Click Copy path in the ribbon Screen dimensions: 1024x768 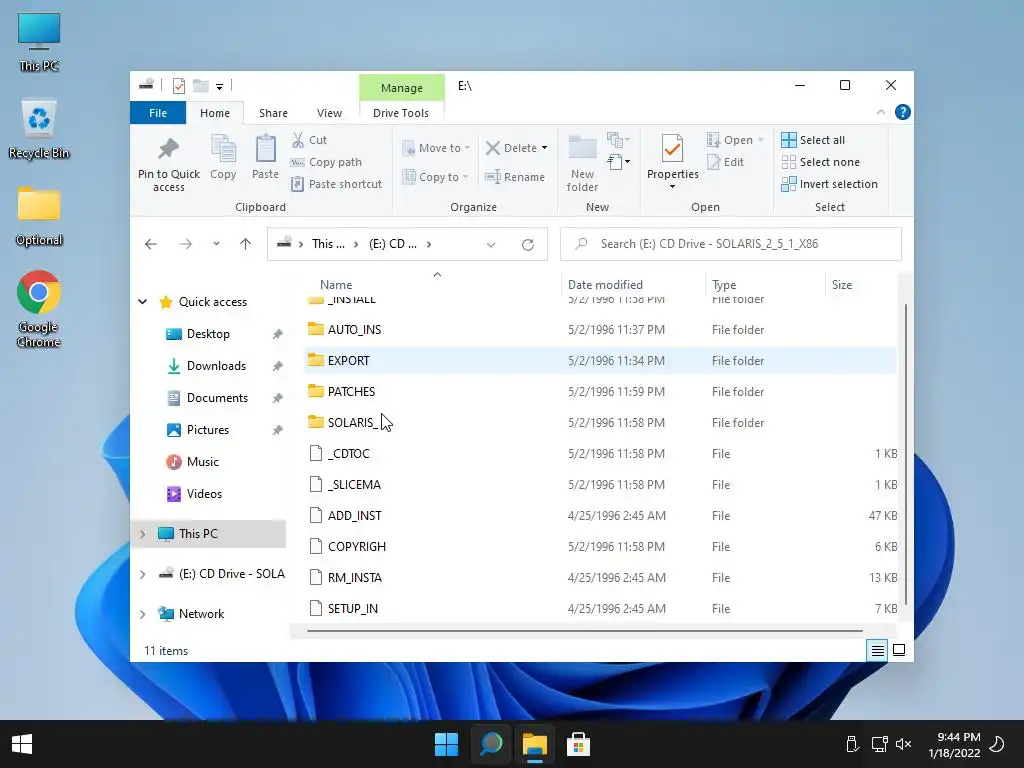click(x=327, y=162)
